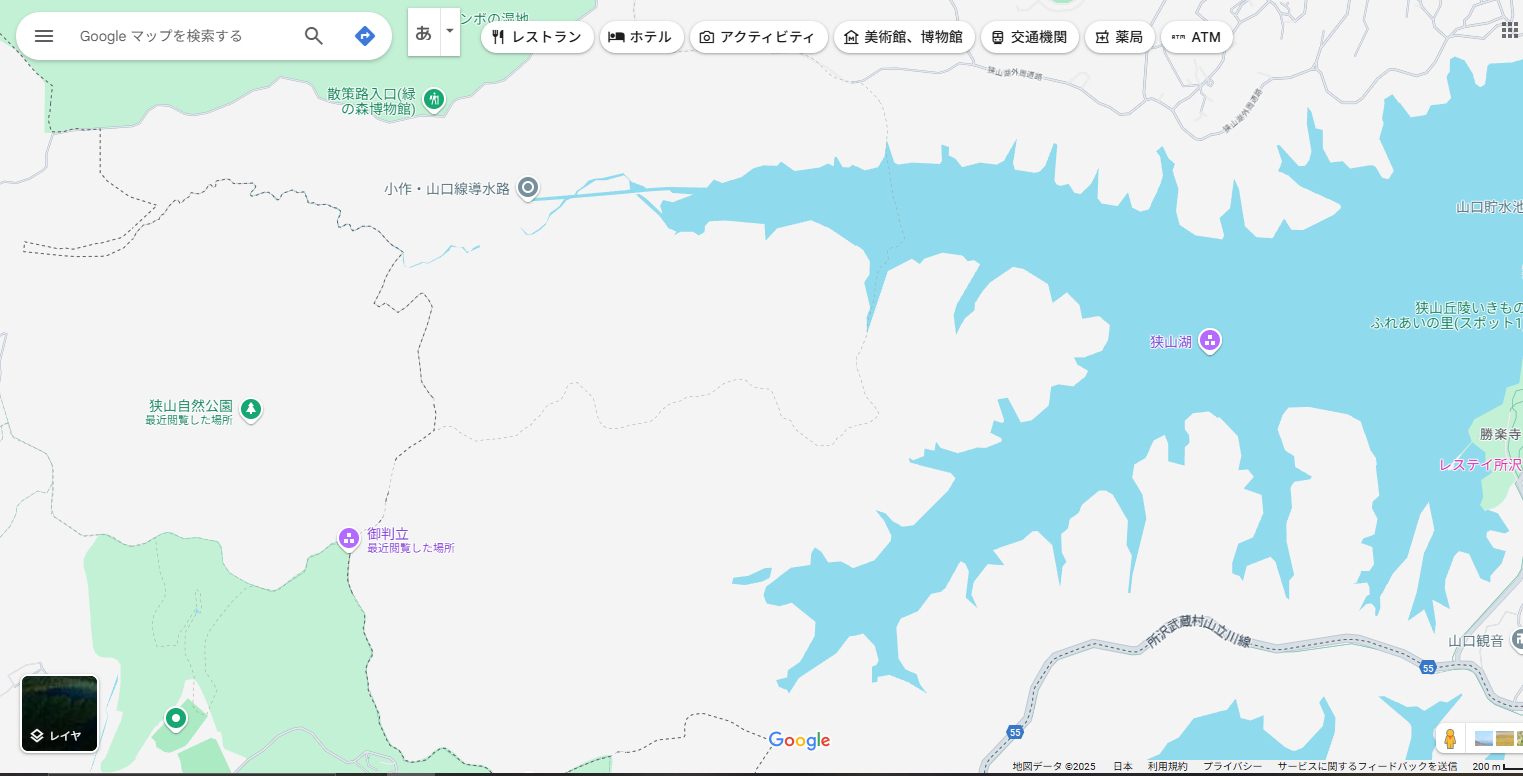This screenshot has width=1523, height=776.
Task: Open the レイヤ layers preview panel
Action: point(59,713)
